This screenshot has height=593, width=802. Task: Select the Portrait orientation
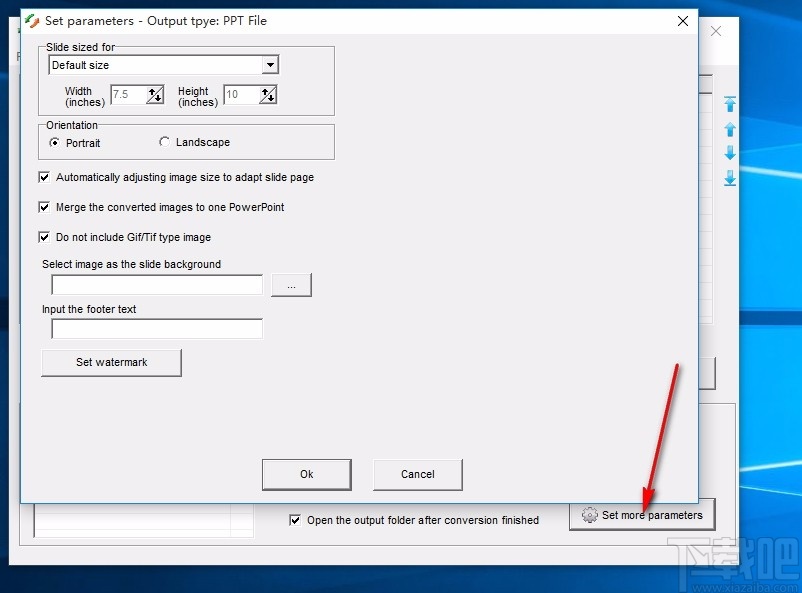tap(57, 142)
